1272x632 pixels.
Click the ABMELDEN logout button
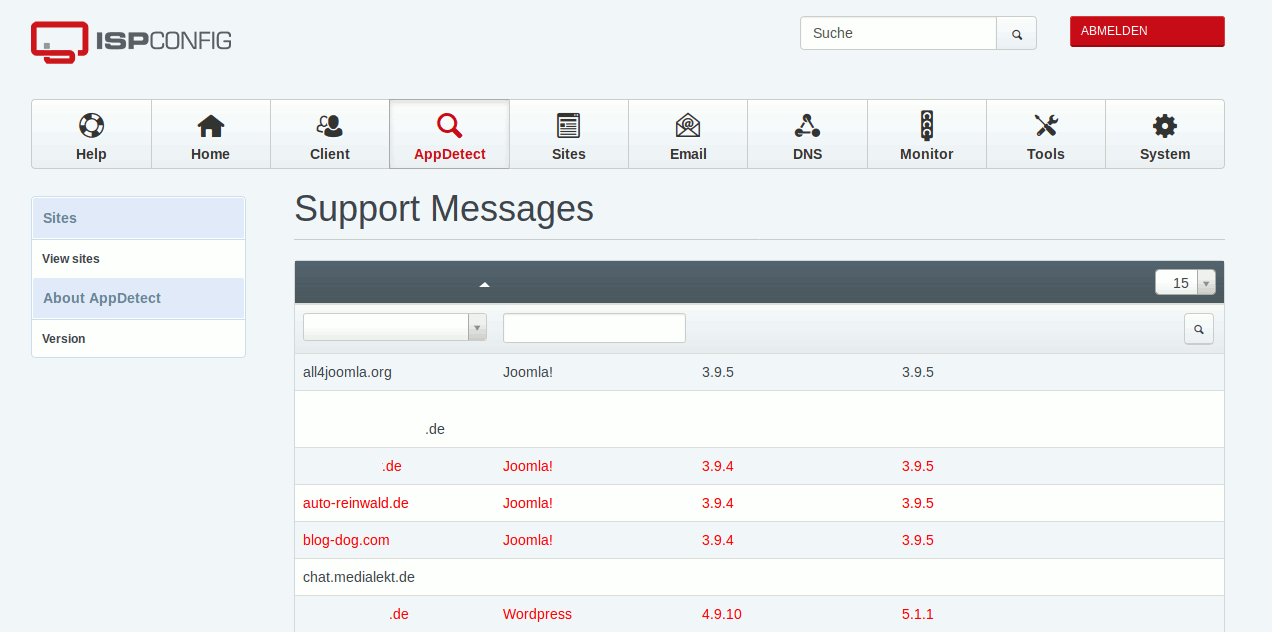click(x=1147, y=31)
